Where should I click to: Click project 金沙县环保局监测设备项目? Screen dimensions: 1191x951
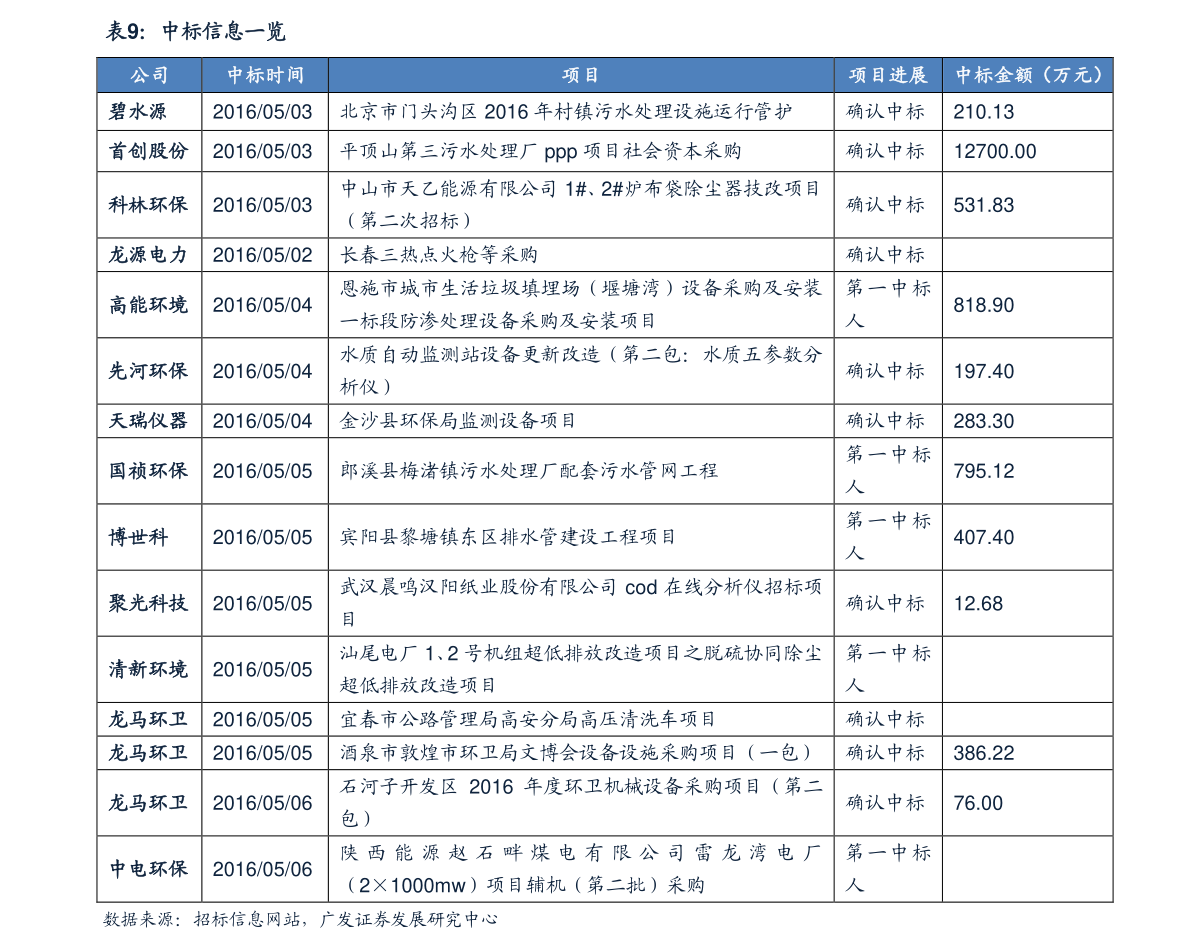pos(458,421)
